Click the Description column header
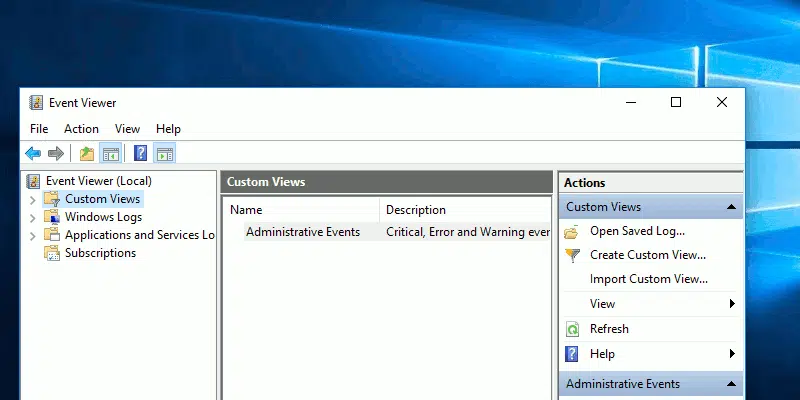Image resolution: width=800 pixels, height=400 pixels. 416,210
